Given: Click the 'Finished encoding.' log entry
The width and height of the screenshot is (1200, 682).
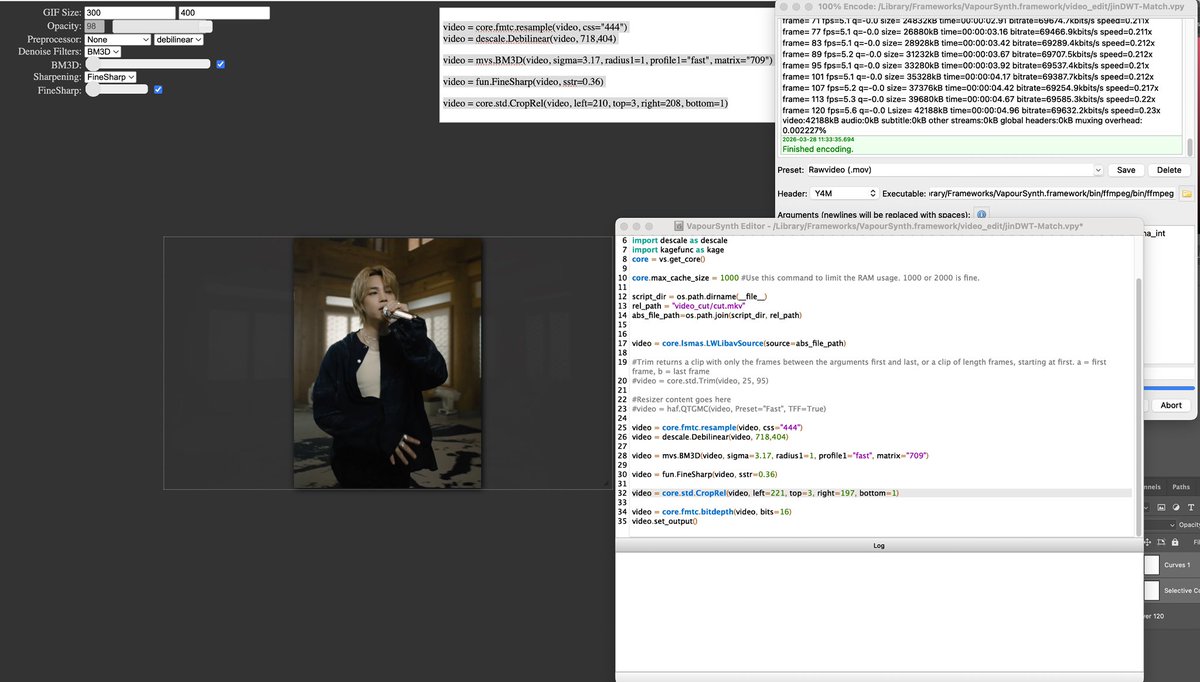Looking at the screenshot, I should pos(818,149).
